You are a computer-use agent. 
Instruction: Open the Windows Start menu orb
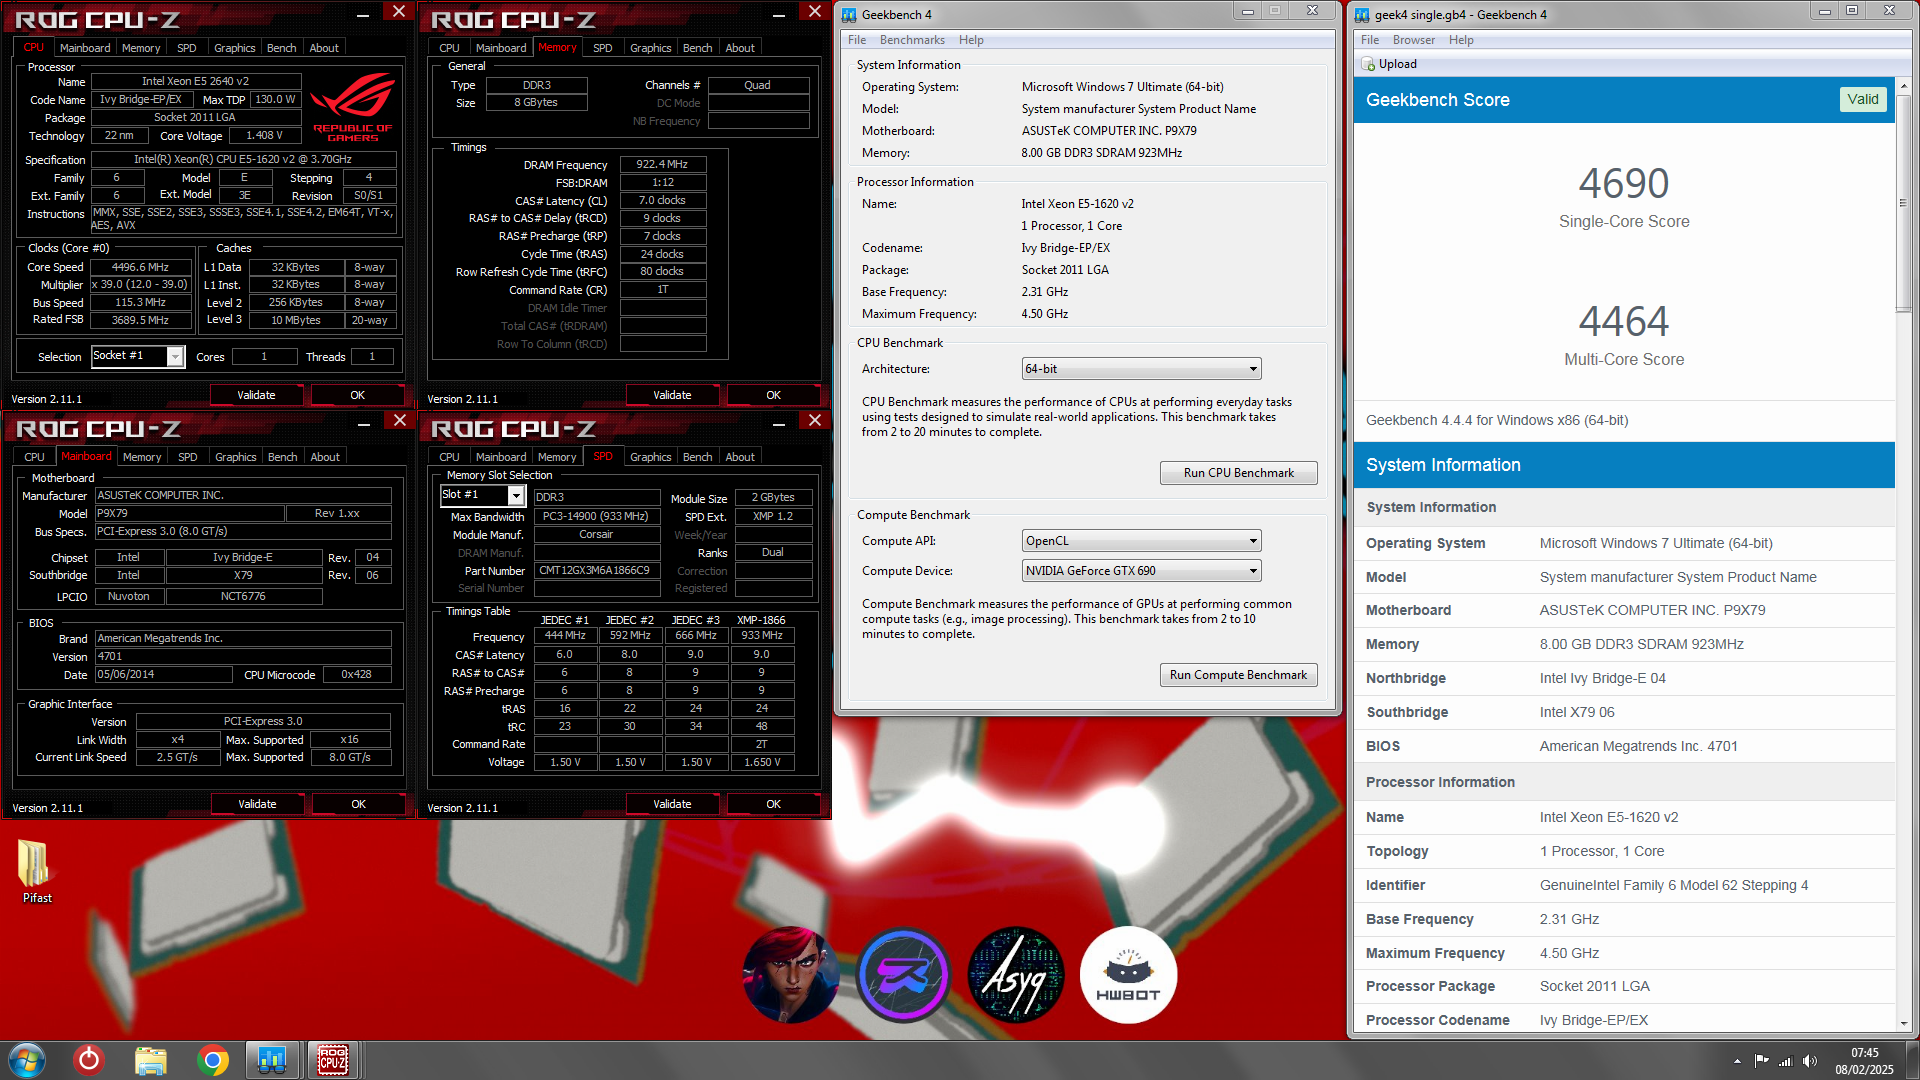[27, 1060]
